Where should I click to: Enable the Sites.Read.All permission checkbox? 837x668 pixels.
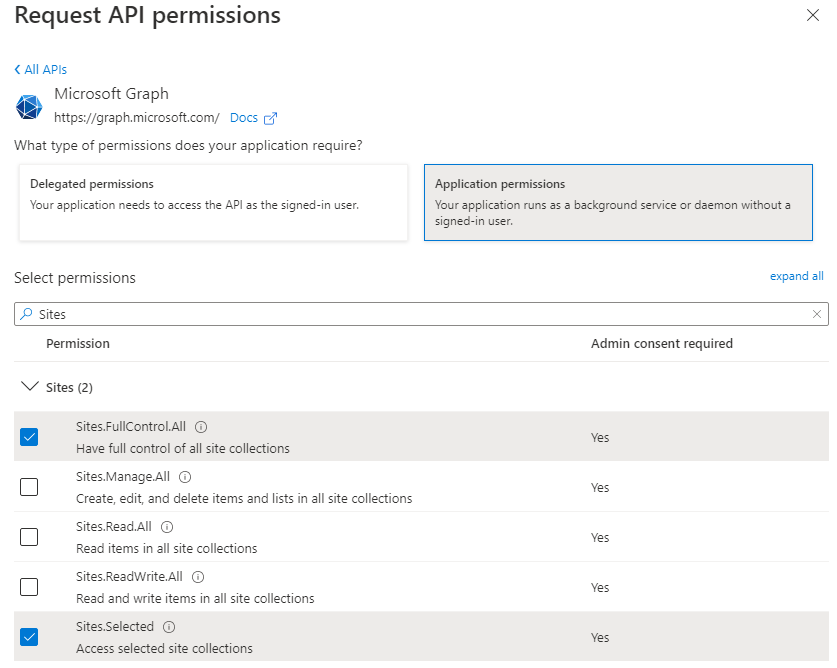[29, 537]
